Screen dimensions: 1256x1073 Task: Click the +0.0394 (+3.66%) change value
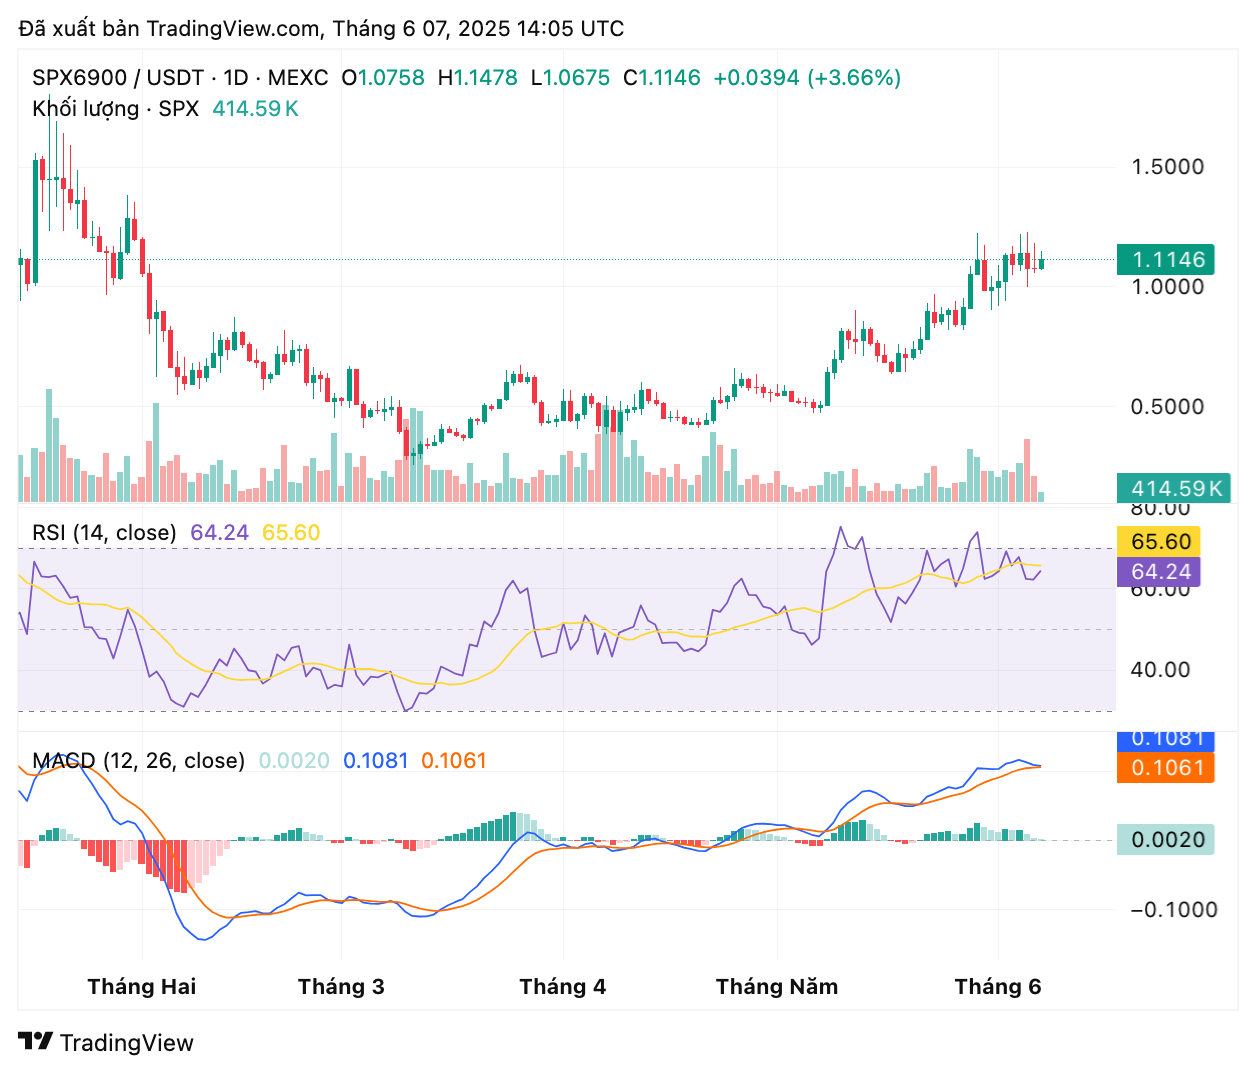tap(807, 78)
